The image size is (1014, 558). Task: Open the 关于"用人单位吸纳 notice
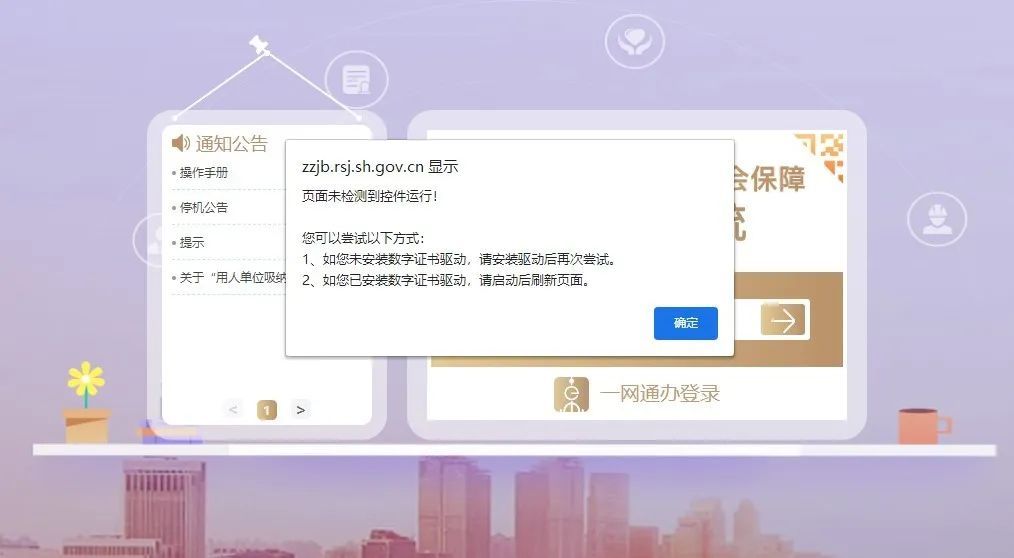pyautogui.click(x=233, y=277)
